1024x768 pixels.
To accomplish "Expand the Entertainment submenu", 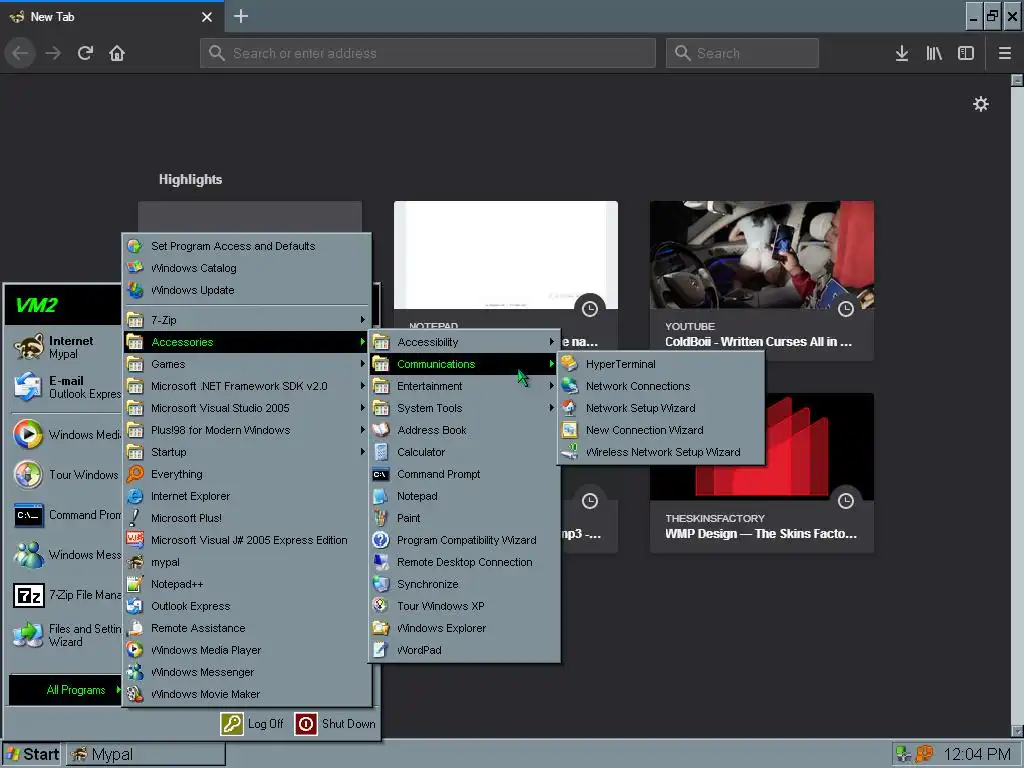I will (x=464, y=386).
